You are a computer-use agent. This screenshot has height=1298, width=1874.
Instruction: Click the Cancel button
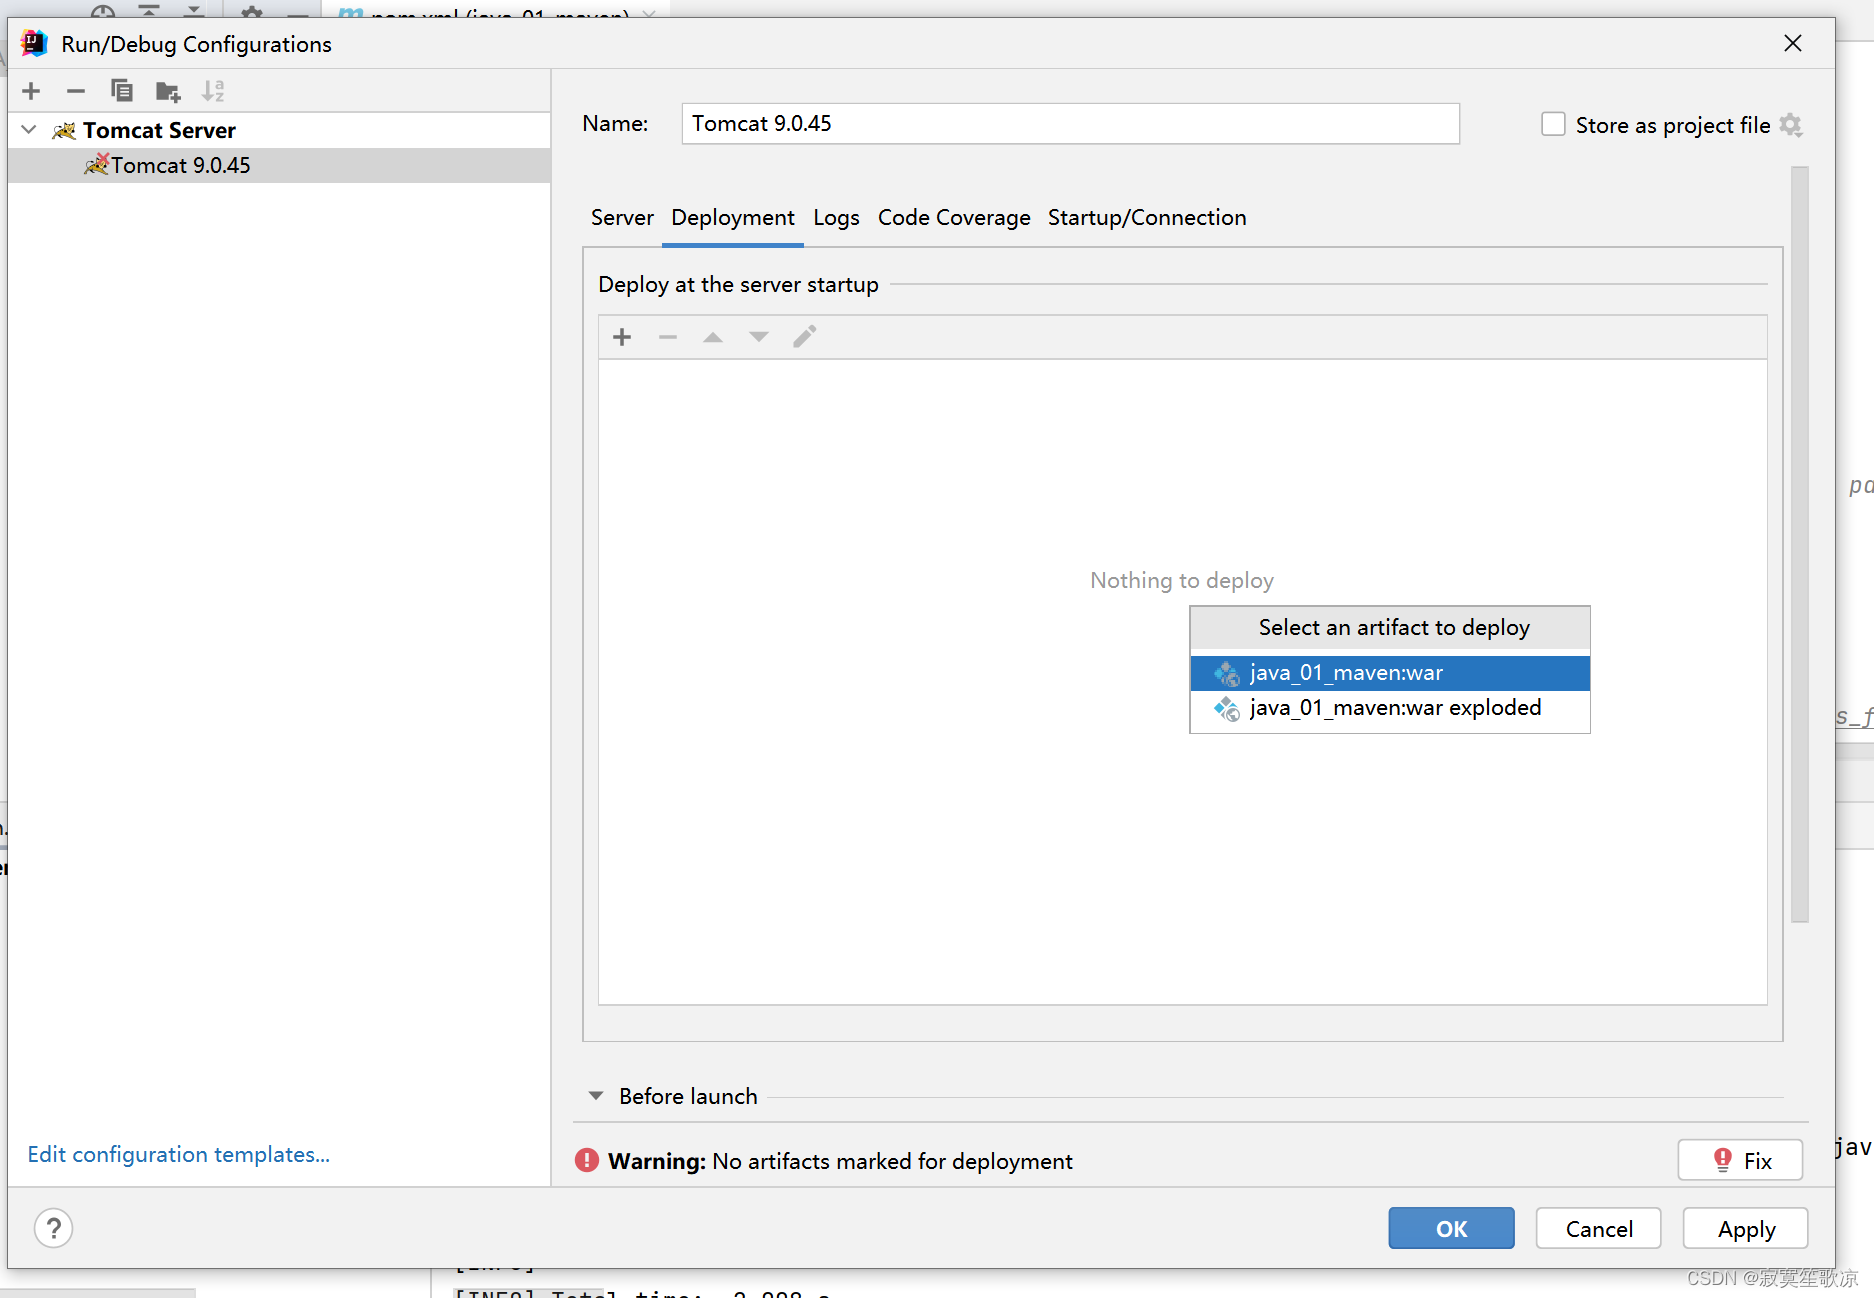[x=1598, y=1228]
